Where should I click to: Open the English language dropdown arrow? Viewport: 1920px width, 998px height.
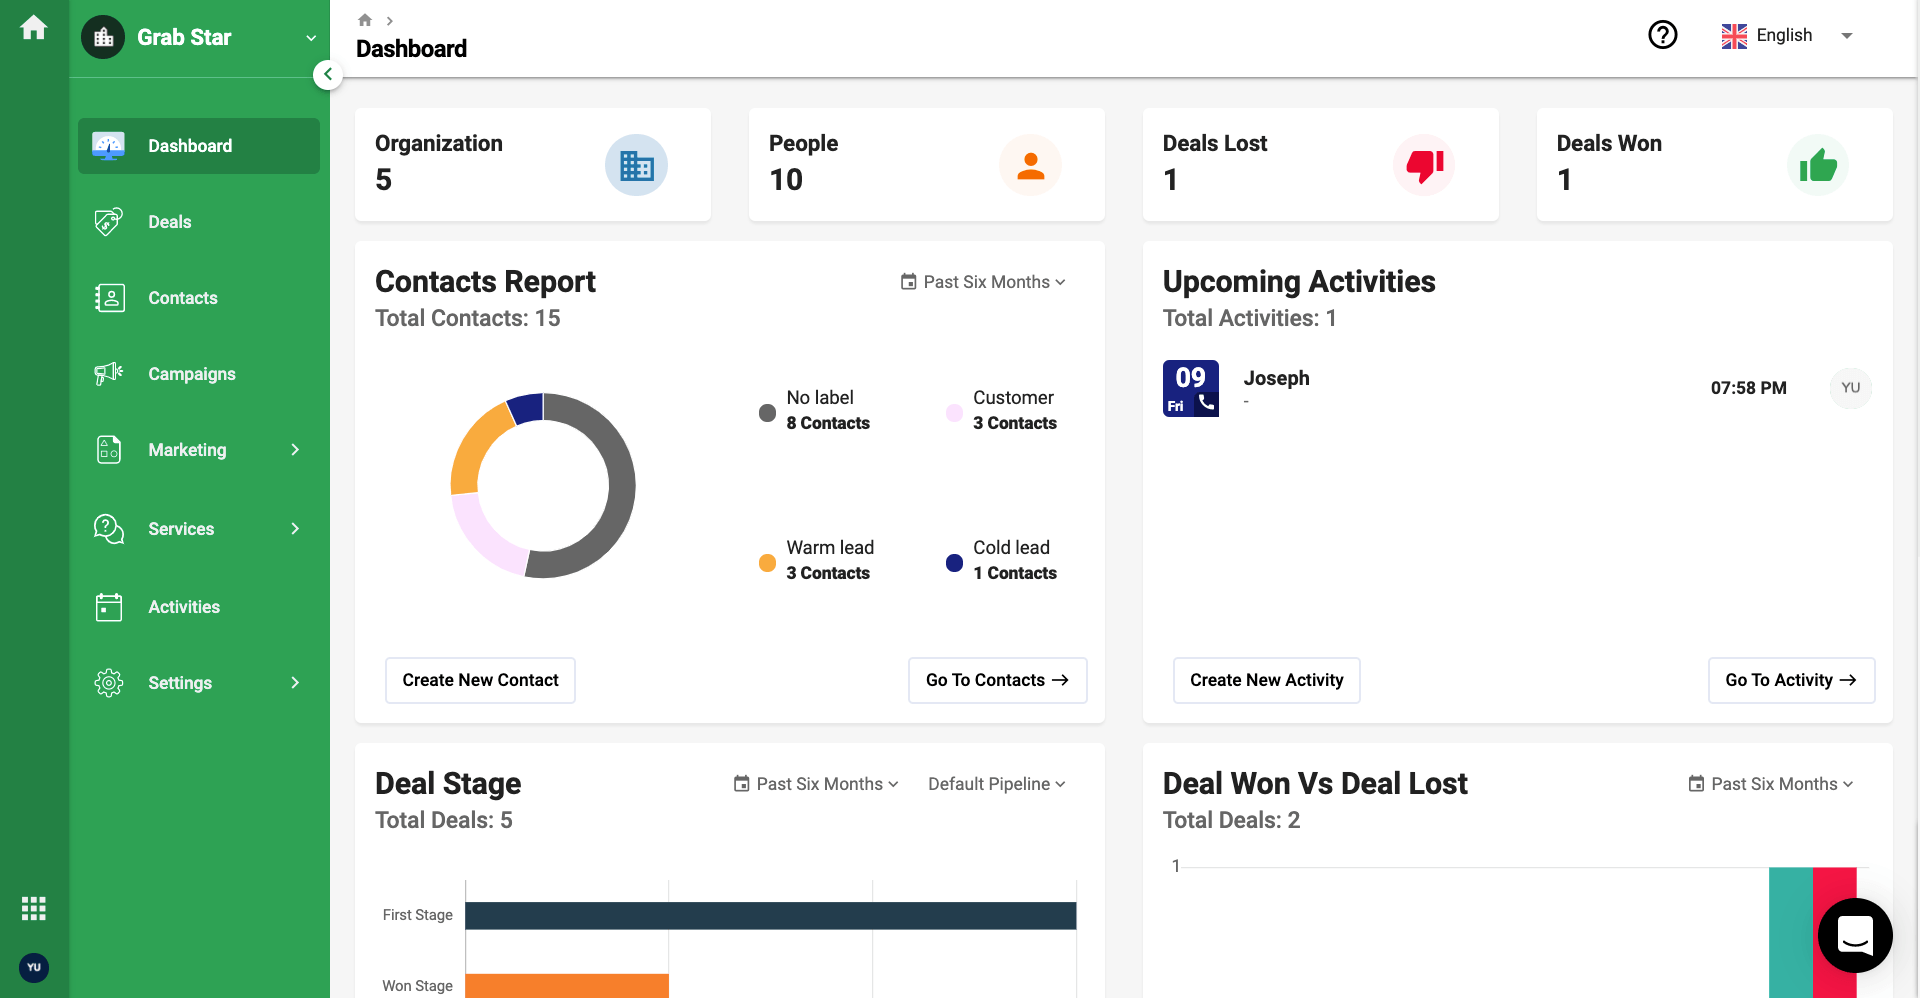(1847, 36)
